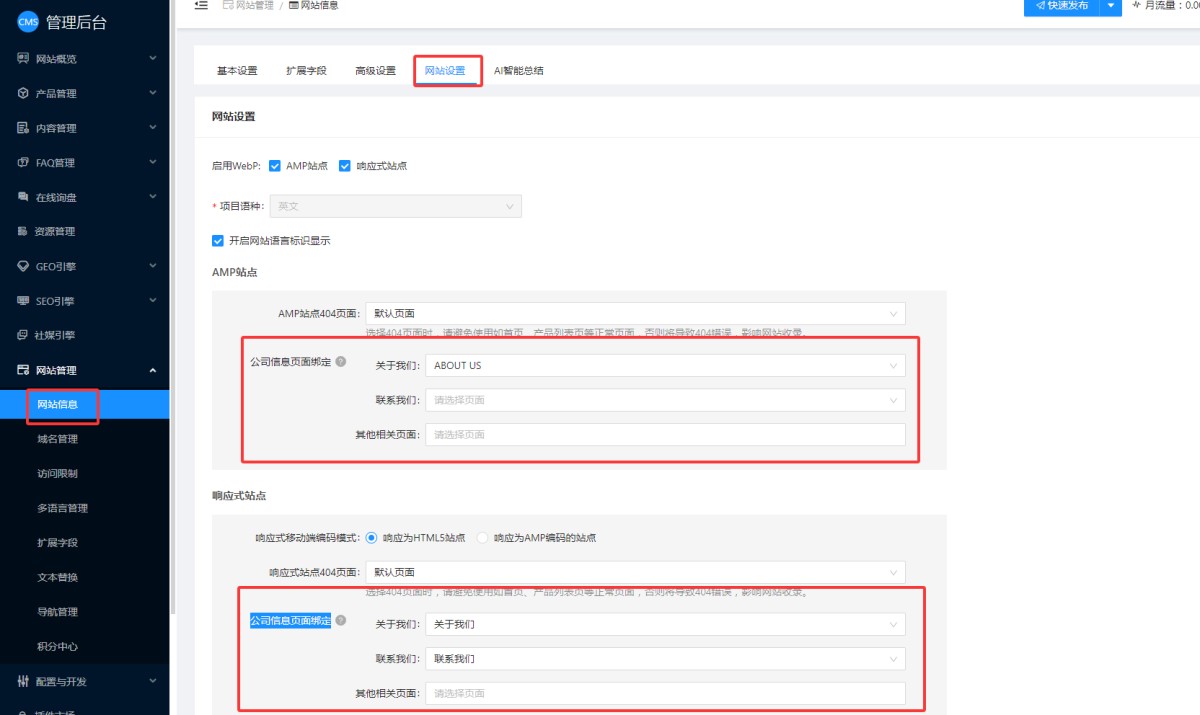The height and width of the screenshot is (715, 1200).
Task: Toggle 开启网站语言标识显示 checkbox
Action: coord(218,240)
